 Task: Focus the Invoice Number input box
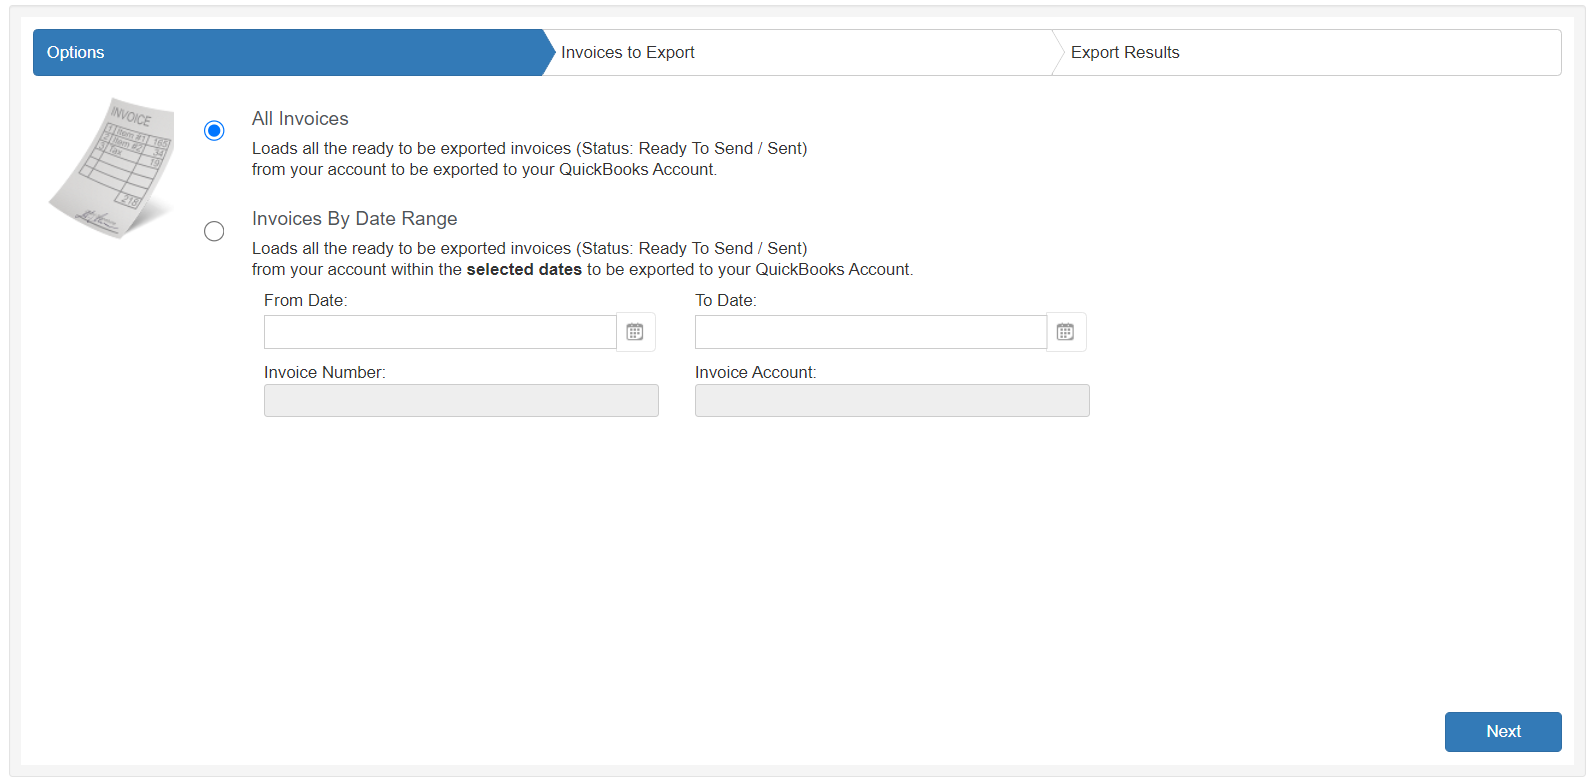coord(461,401)
